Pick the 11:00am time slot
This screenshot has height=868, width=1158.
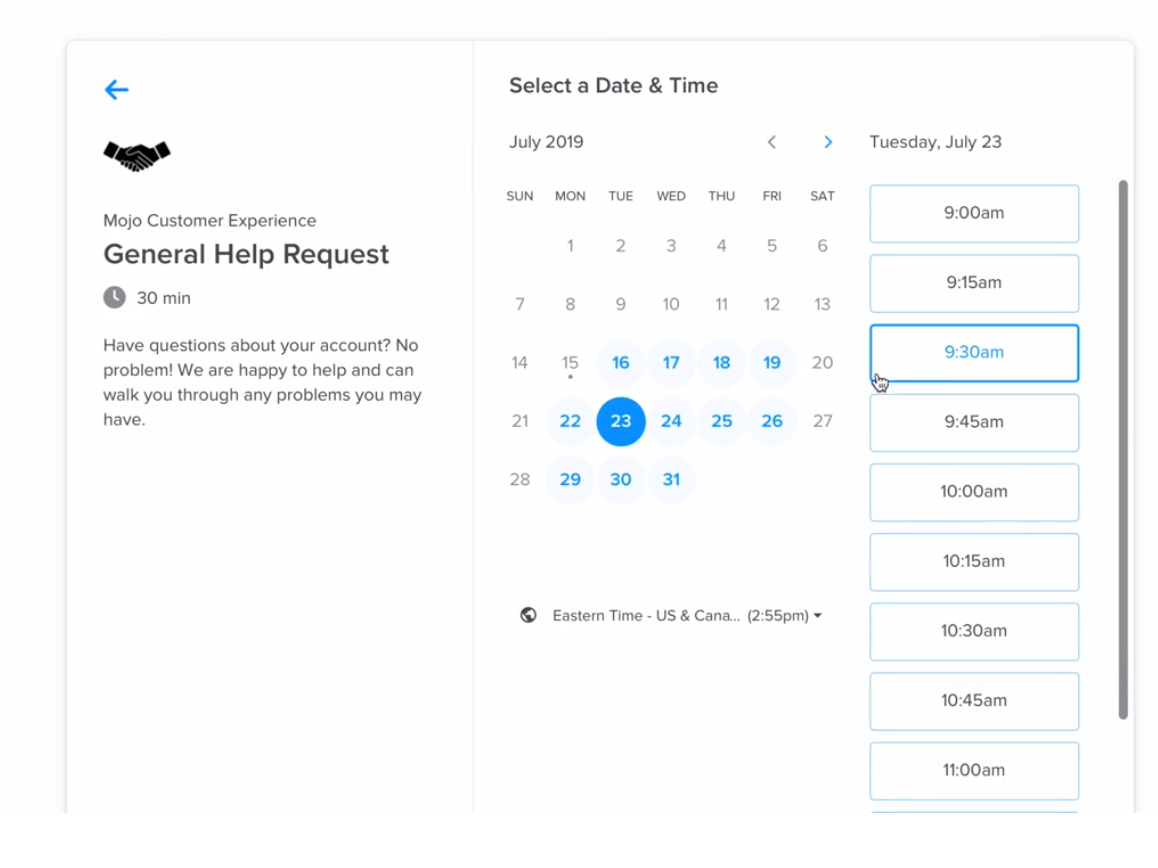[x=973, y=770]
